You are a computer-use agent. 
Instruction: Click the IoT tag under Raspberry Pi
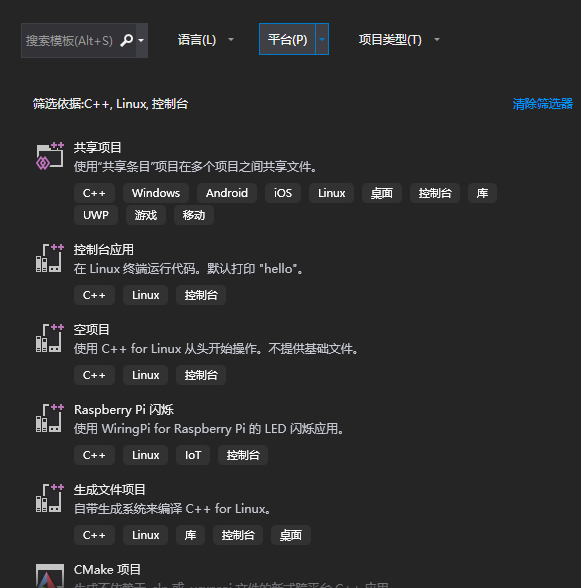[193, 455]
